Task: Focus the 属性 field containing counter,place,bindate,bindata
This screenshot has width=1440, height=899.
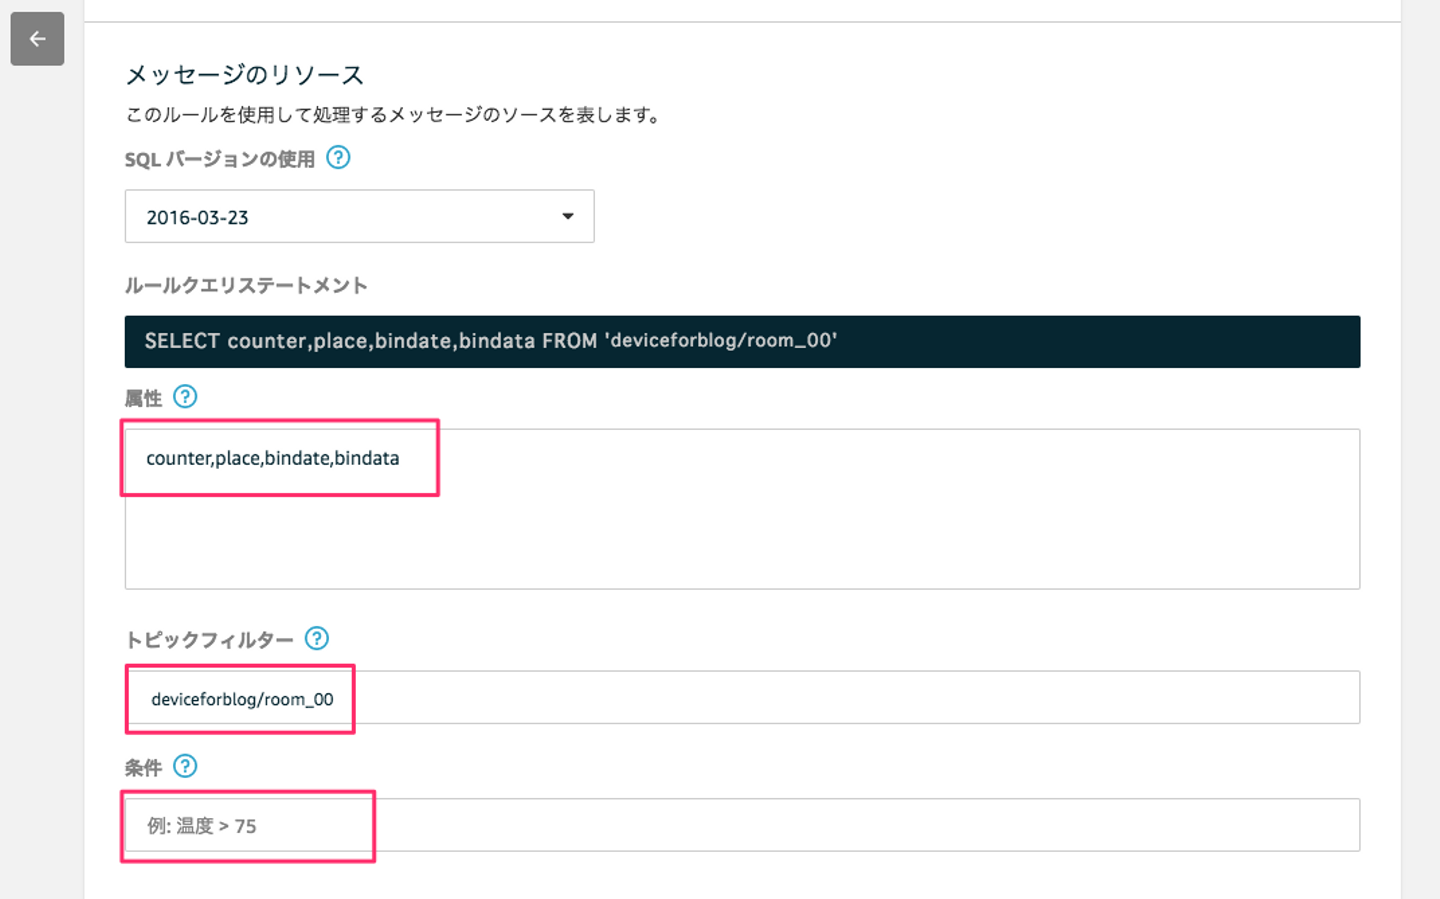Action: [741, 510]
